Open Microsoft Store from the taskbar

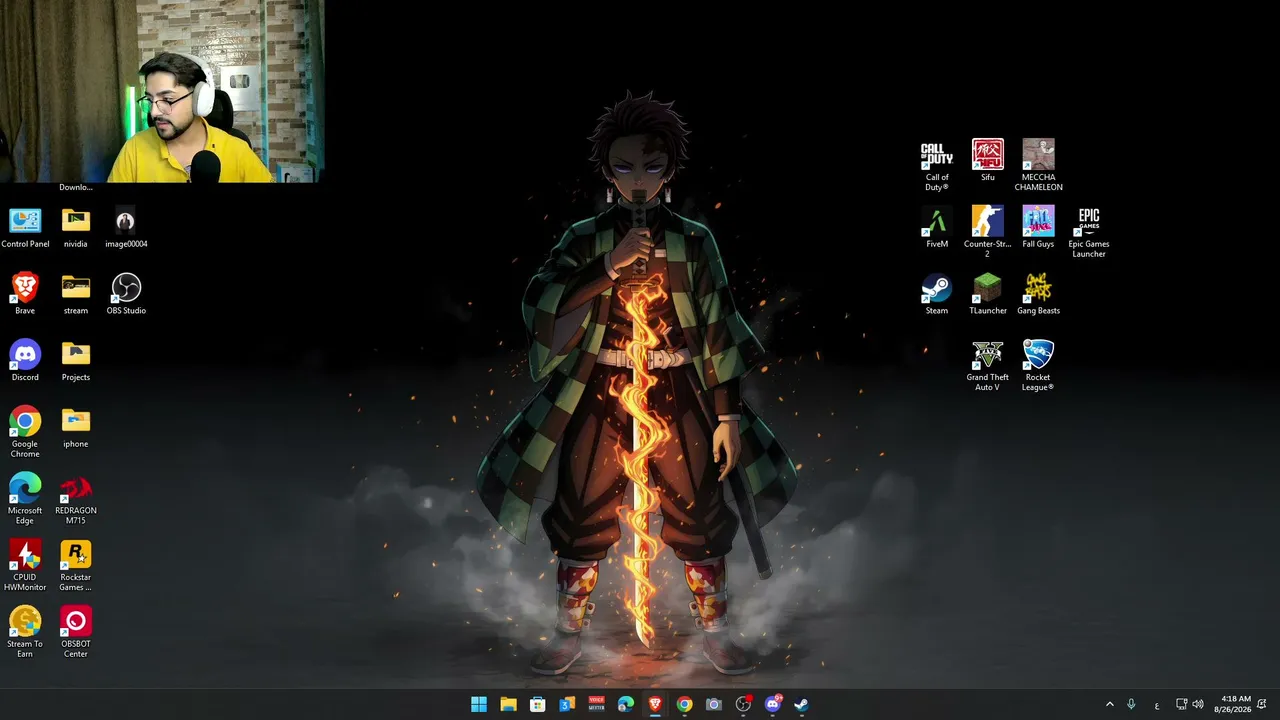click(x=537, y=704)
